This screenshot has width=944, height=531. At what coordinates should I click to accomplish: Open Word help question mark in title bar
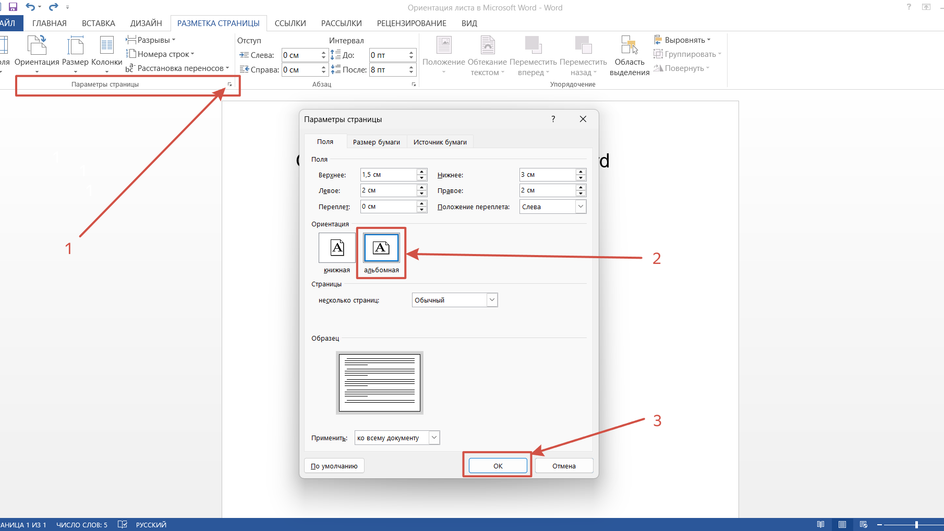[x=909, y=7]
